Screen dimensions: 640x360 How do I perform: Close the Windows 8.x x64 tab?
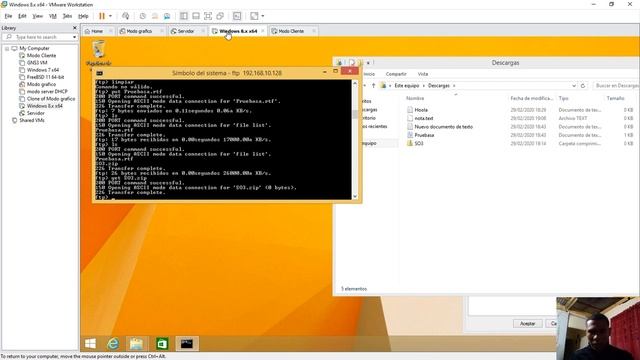262,31
